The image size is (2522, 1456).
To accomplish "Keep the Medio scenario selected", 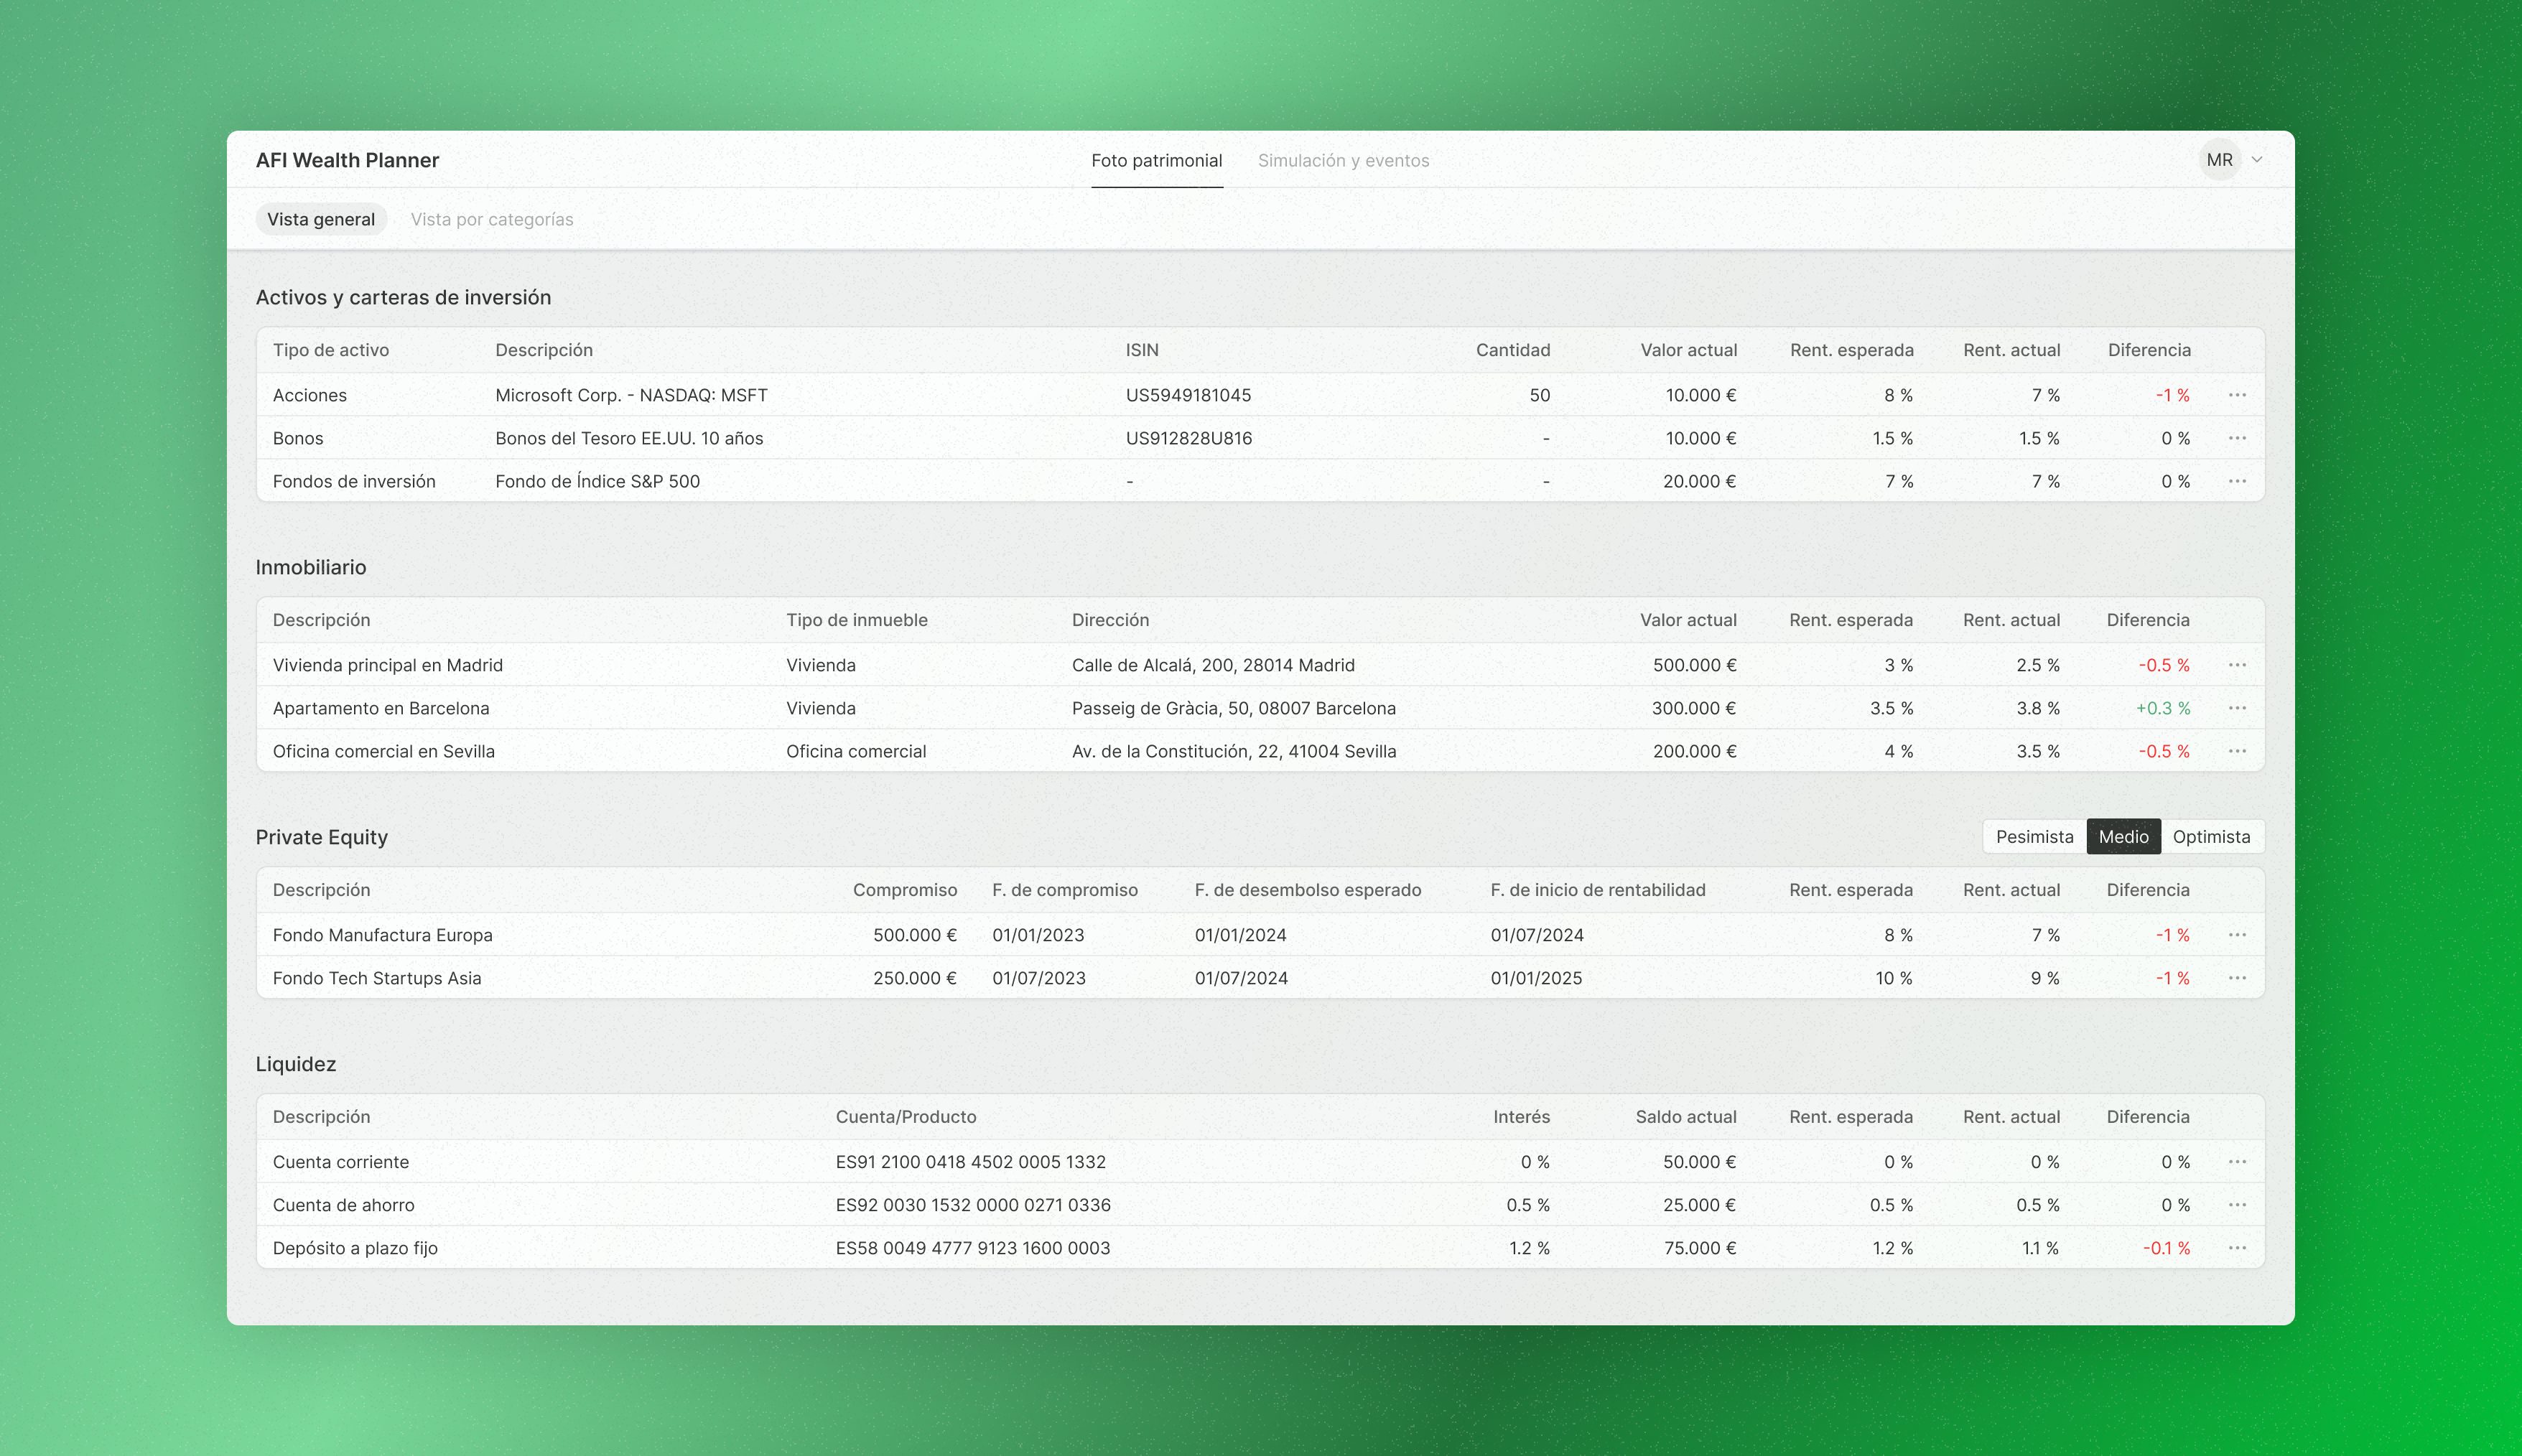I will (2124, 836).
